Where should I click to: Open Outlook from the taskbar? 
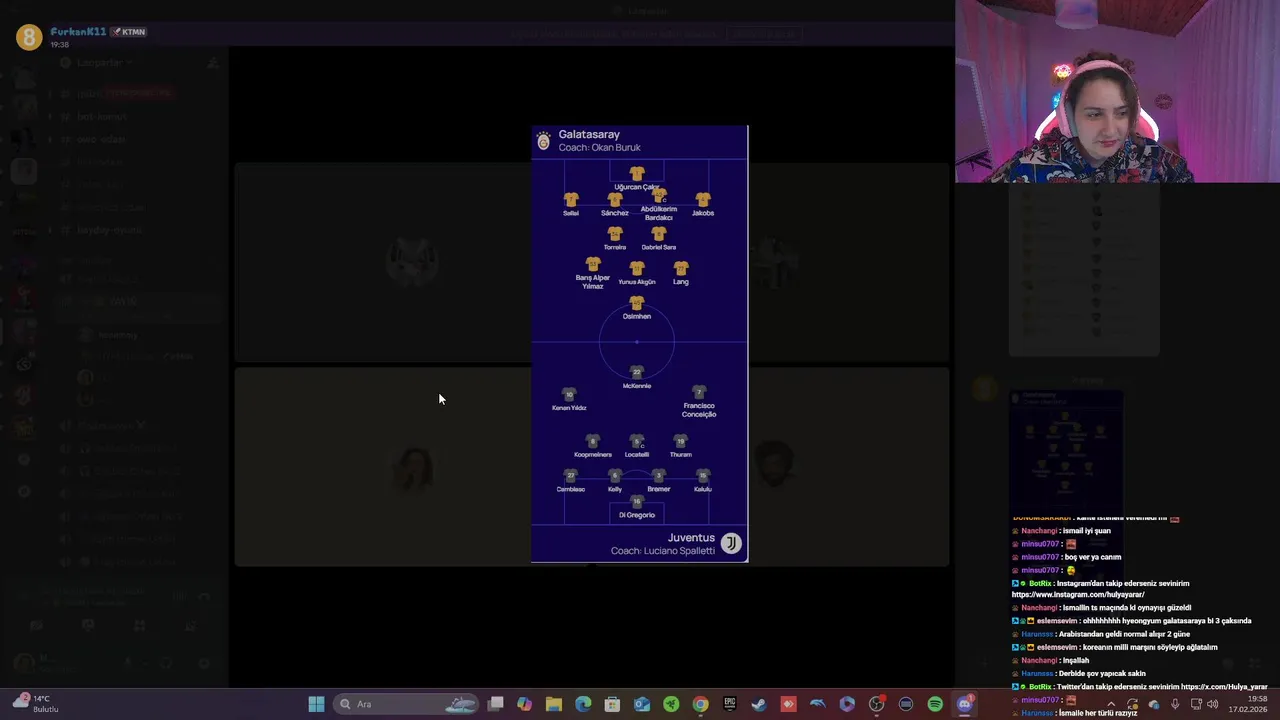641,704
